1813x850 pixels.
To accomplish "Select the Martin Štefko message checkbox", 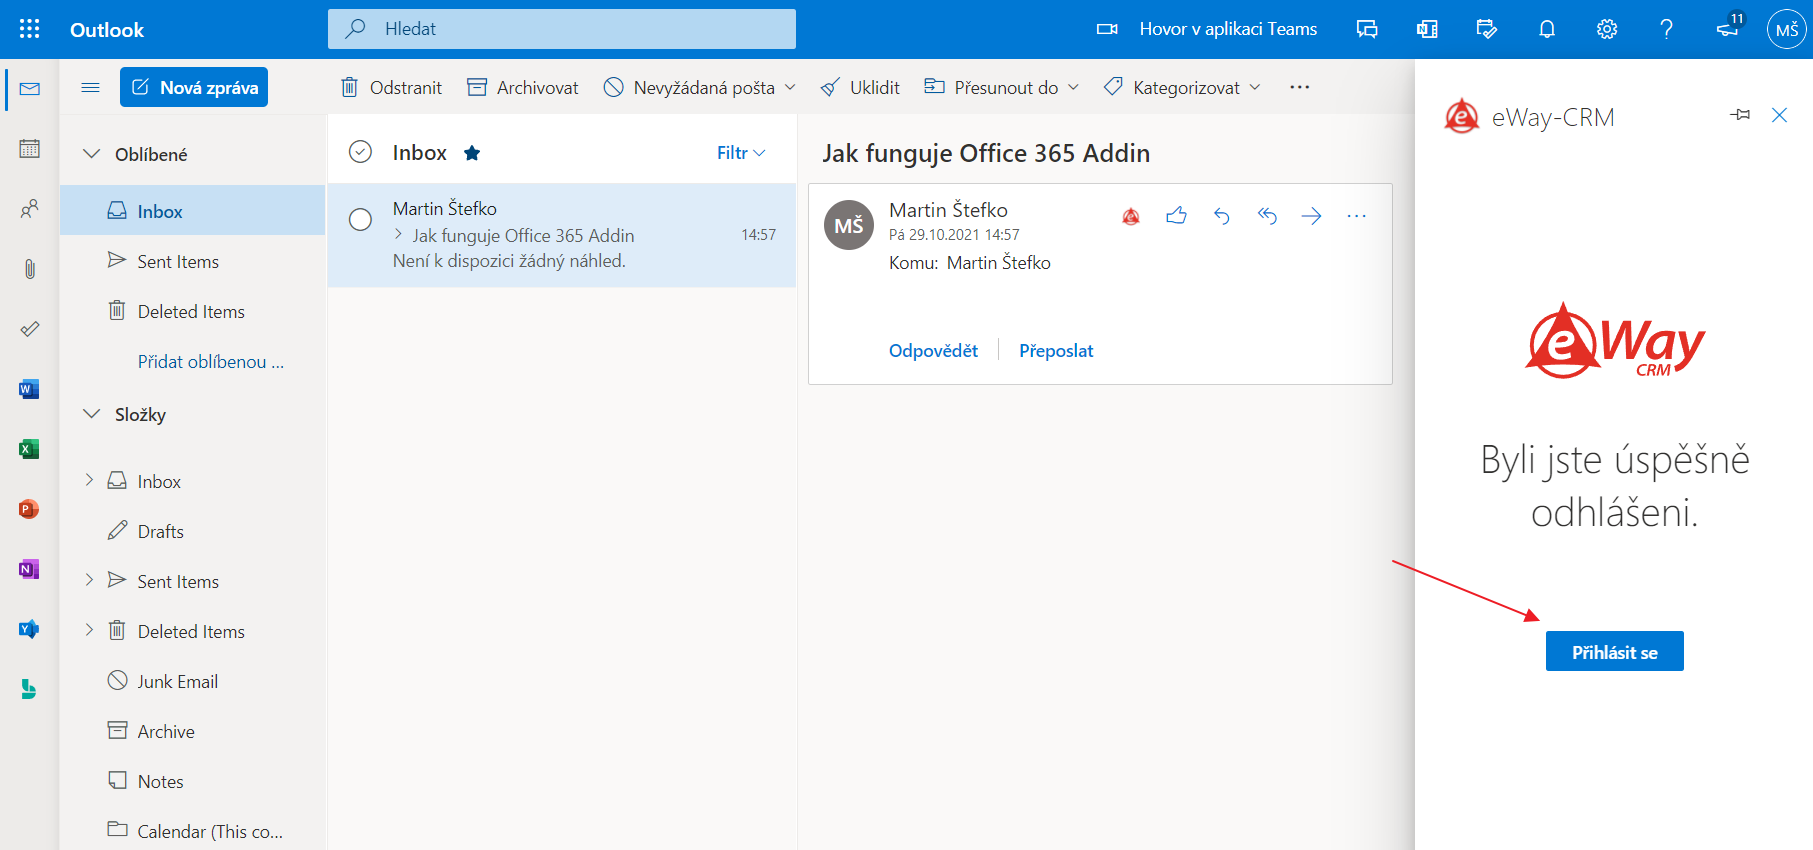I will (360, 219).
